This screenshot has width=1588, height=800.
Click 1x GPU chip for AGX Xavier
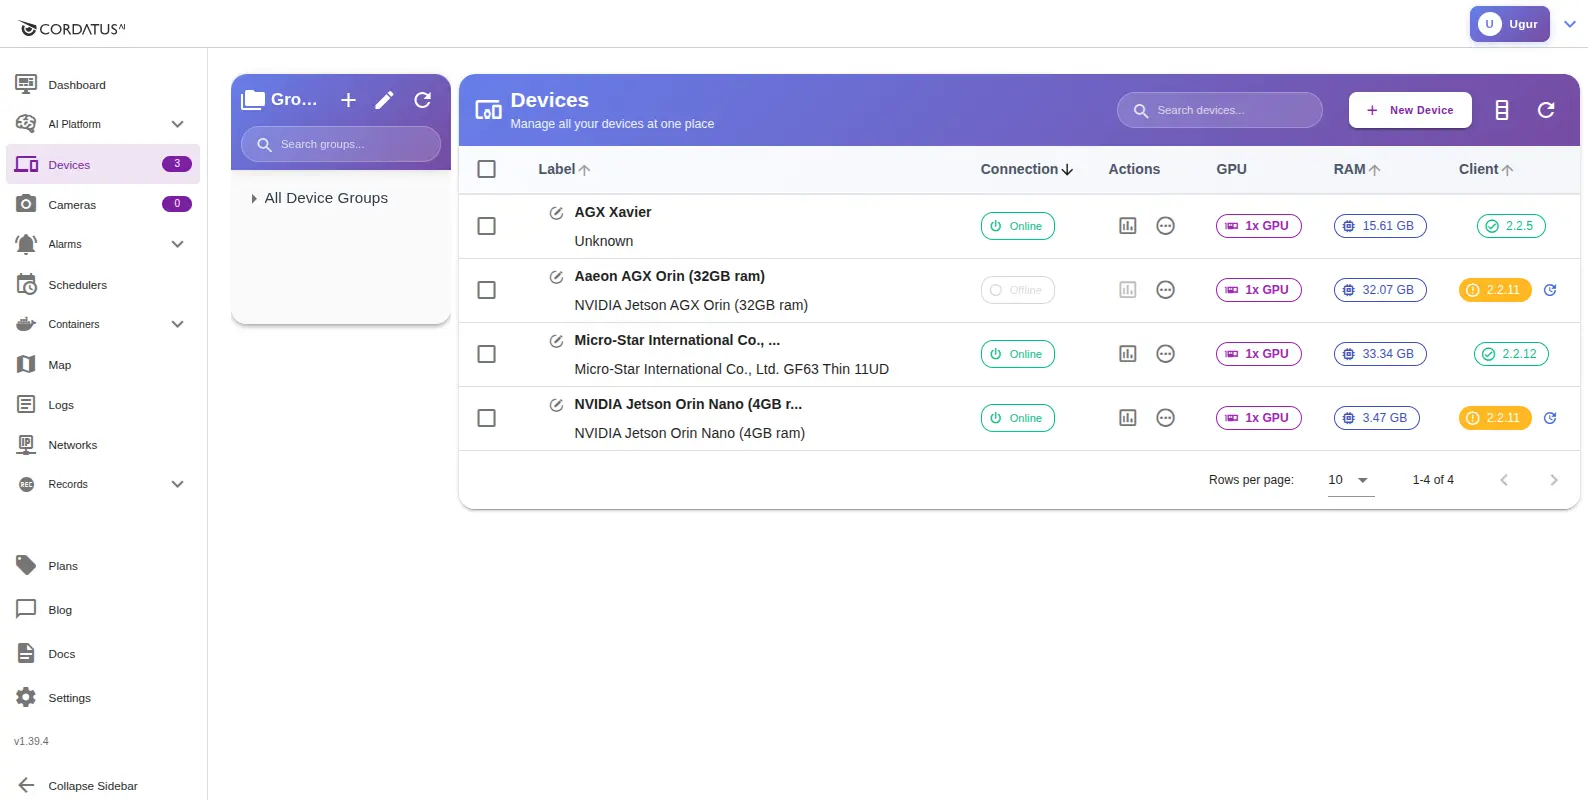1258,226
